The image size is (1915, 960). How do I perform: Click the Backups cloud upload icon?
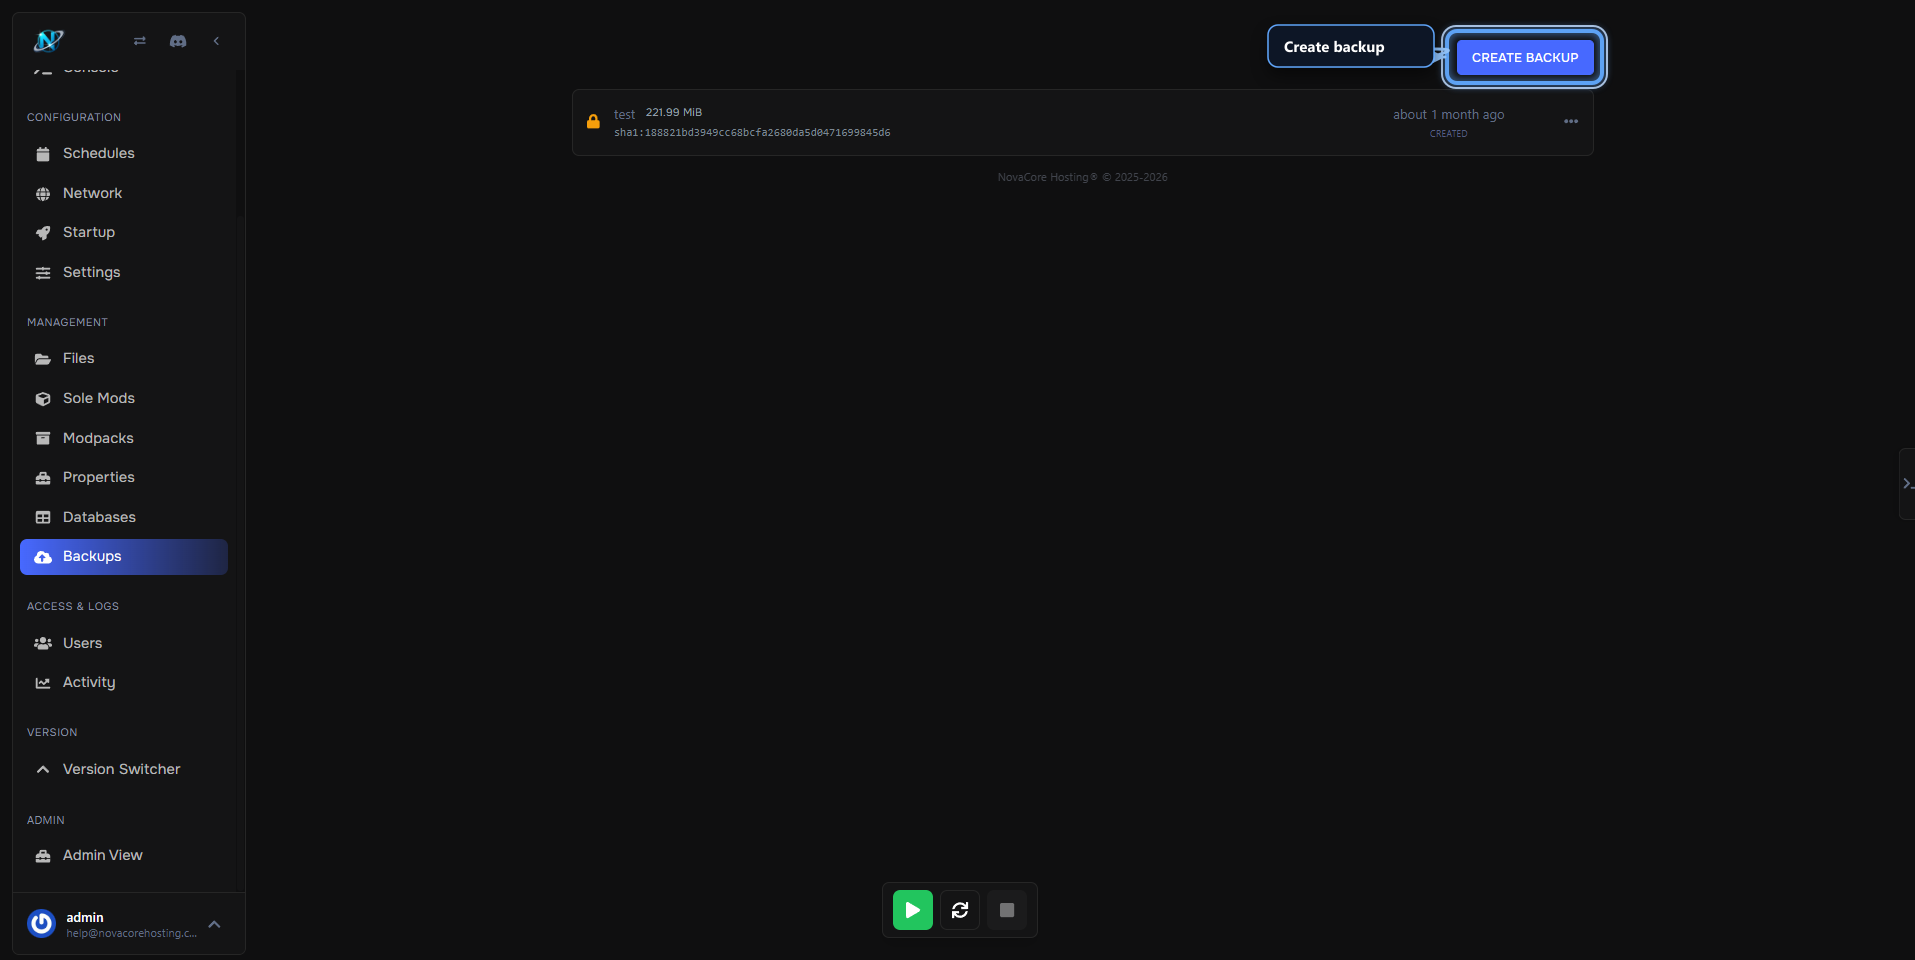(43, 557)
